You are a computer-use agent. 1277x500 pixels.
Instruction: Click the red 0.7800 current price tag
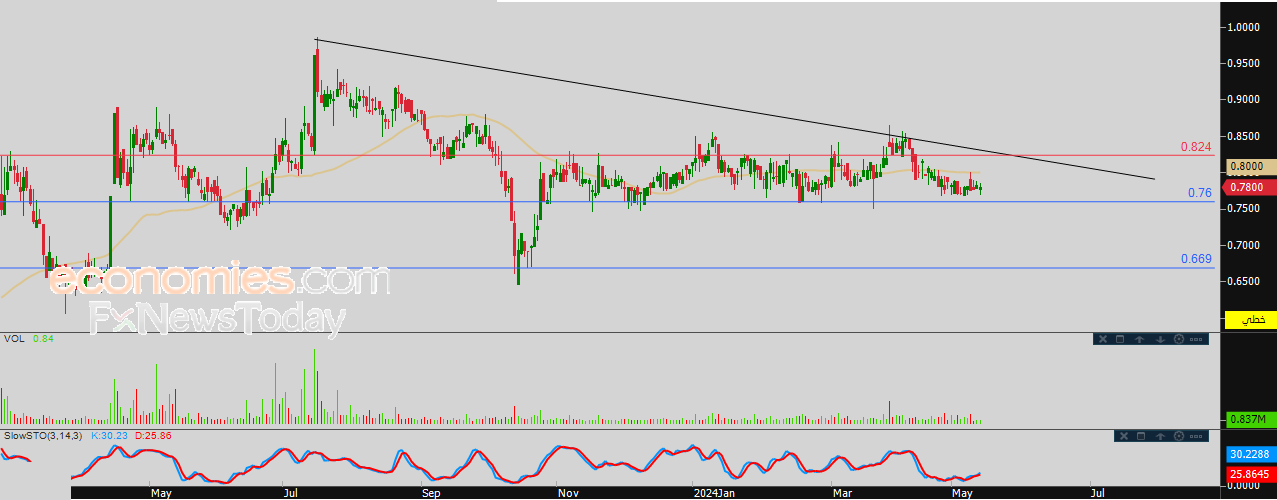pos(1249,187)
